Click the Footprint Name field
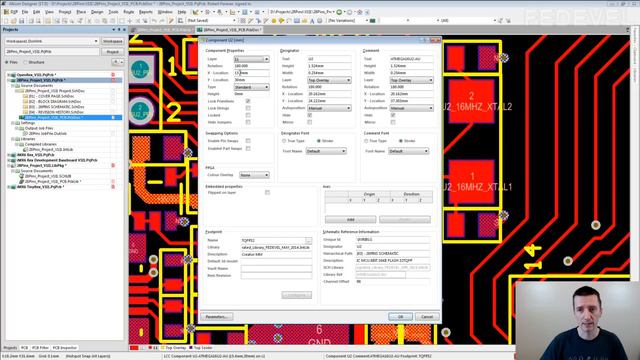The width and height of the screenshot is (640, 360). click(x=273, y=240)
